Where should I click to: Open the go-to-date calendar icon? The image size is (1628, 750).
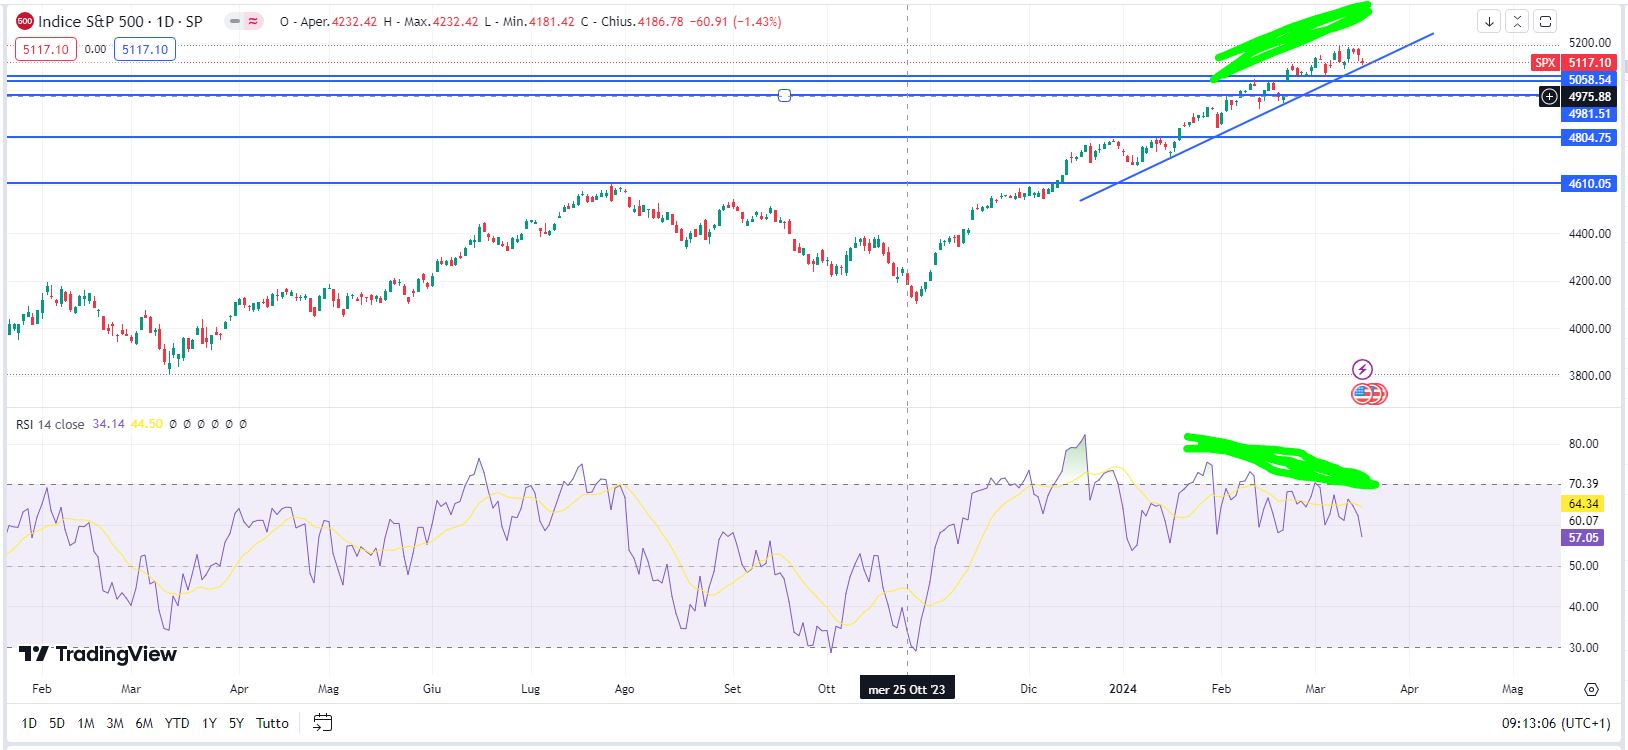point(322,722)
